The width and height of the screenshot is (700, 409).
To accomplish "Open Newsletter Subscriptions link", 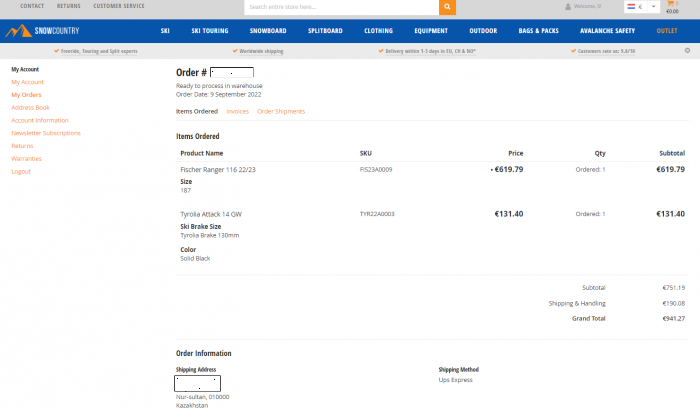I will coord(46,133).
